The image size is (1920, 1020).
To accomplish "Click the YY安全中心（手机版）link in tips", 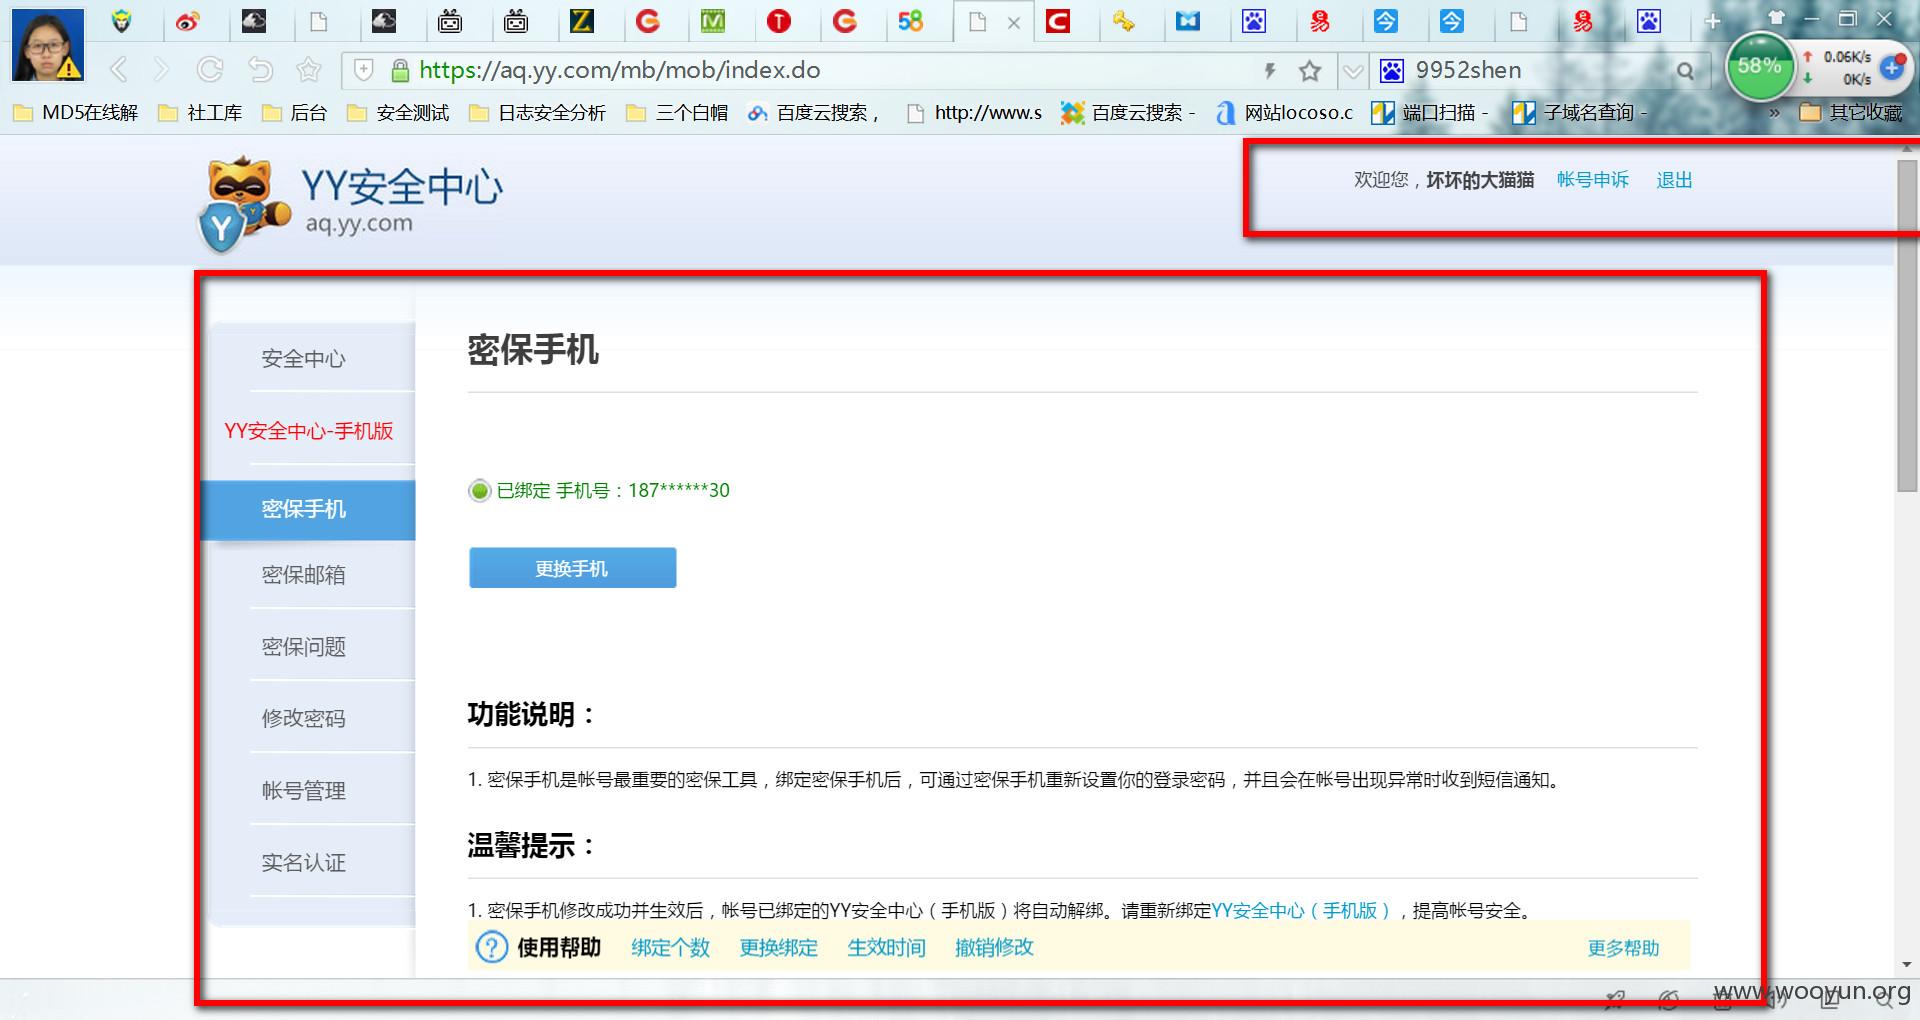I will [x=1300, y=911].
